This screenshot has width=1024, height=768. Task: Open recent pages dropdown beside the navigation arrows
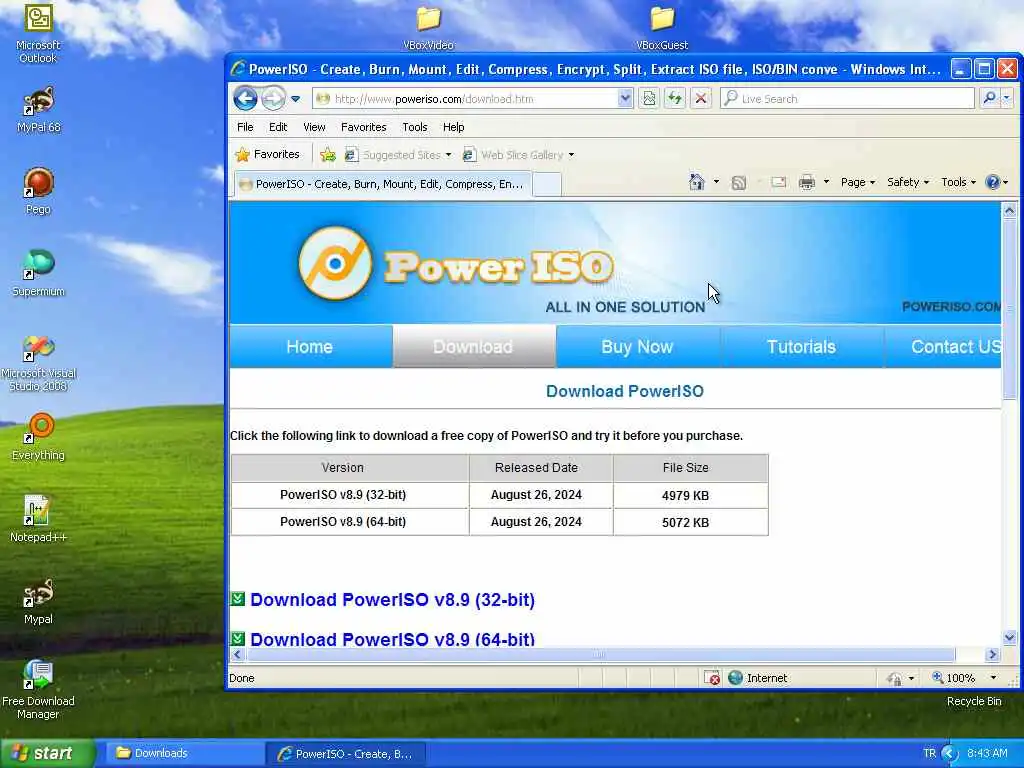[295, 99]
